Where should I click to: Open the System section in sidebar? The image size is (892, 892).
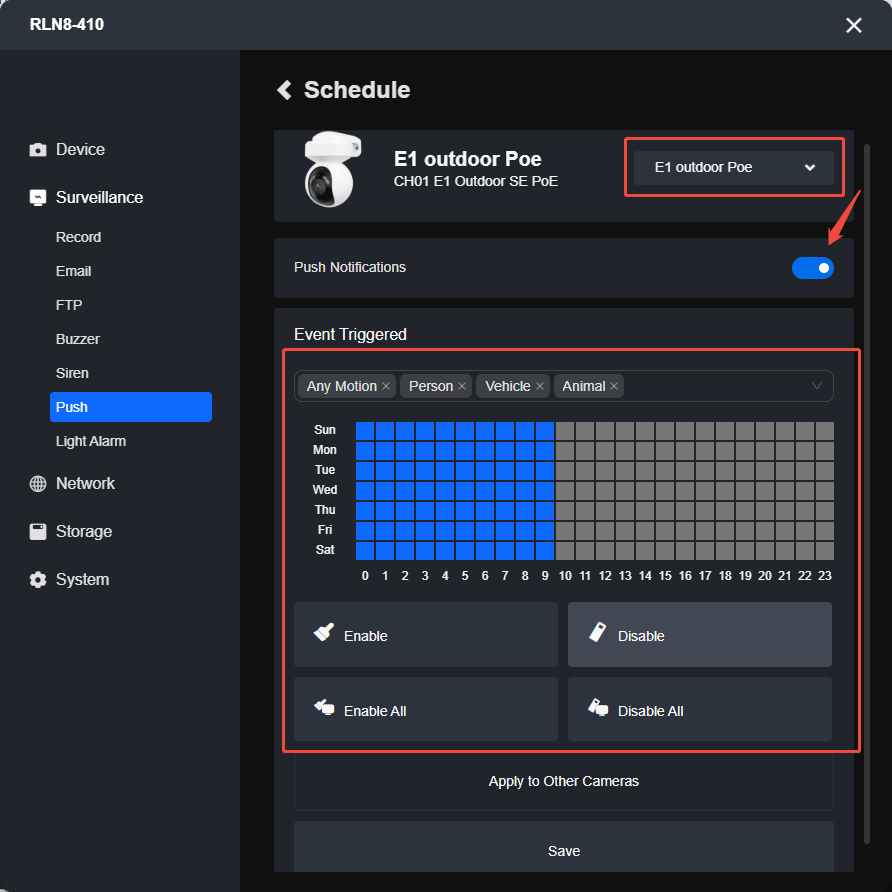coord(82,579)
